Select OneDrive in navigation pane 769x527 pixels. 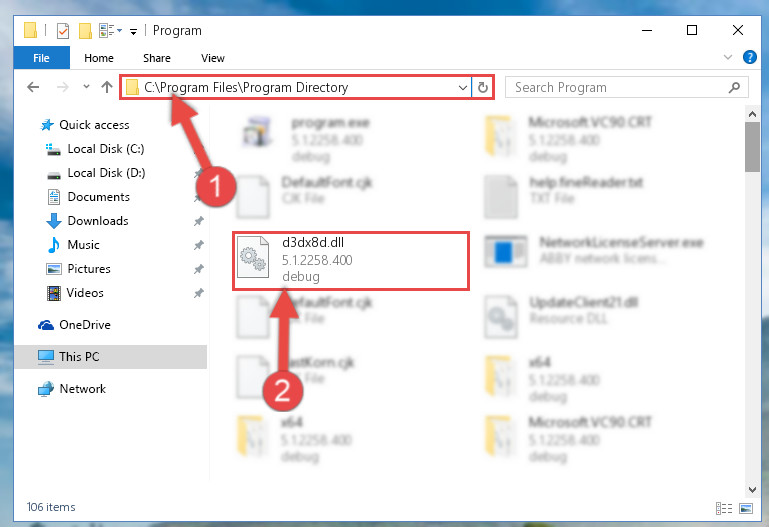(x=75, y=325)
